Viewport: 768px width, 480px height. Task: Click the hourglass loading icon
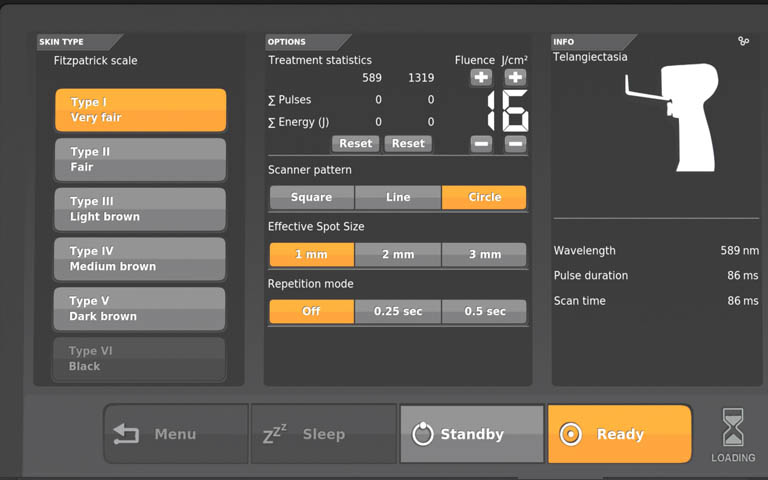(x=733, y=427)
